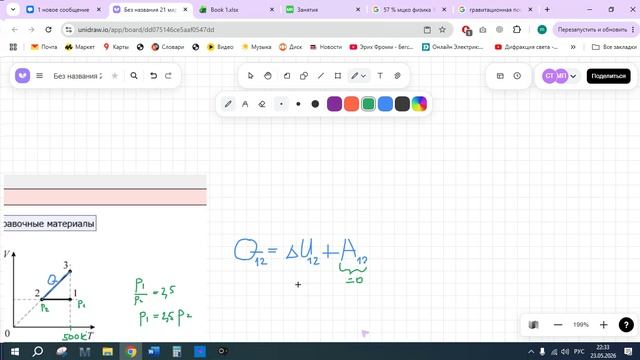Select the hand pan tool
The height and width of the screenshot is (360, 640).
[268, 76]
